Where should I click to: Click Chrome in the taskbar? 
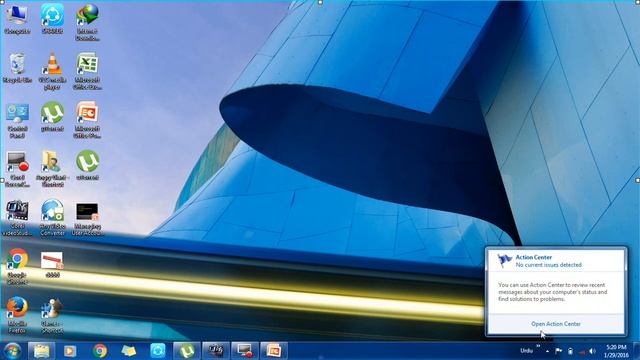[100, 351]
